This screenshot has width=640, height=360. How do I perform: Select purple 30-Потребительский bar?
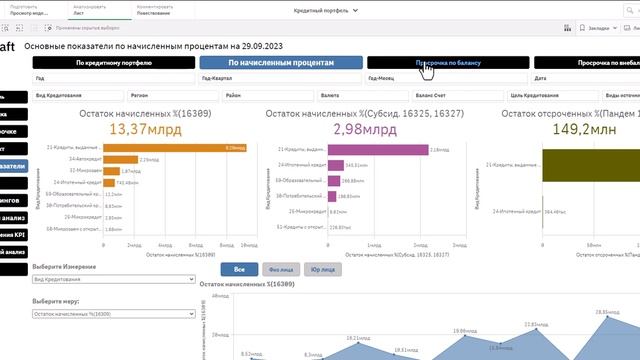(x=332, y=196)
